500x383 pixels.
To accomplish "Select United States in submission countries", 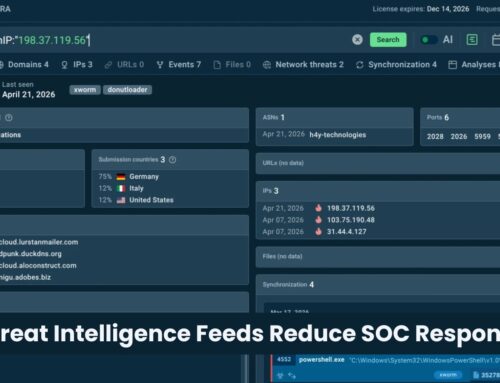I will [x=151, y=200].
